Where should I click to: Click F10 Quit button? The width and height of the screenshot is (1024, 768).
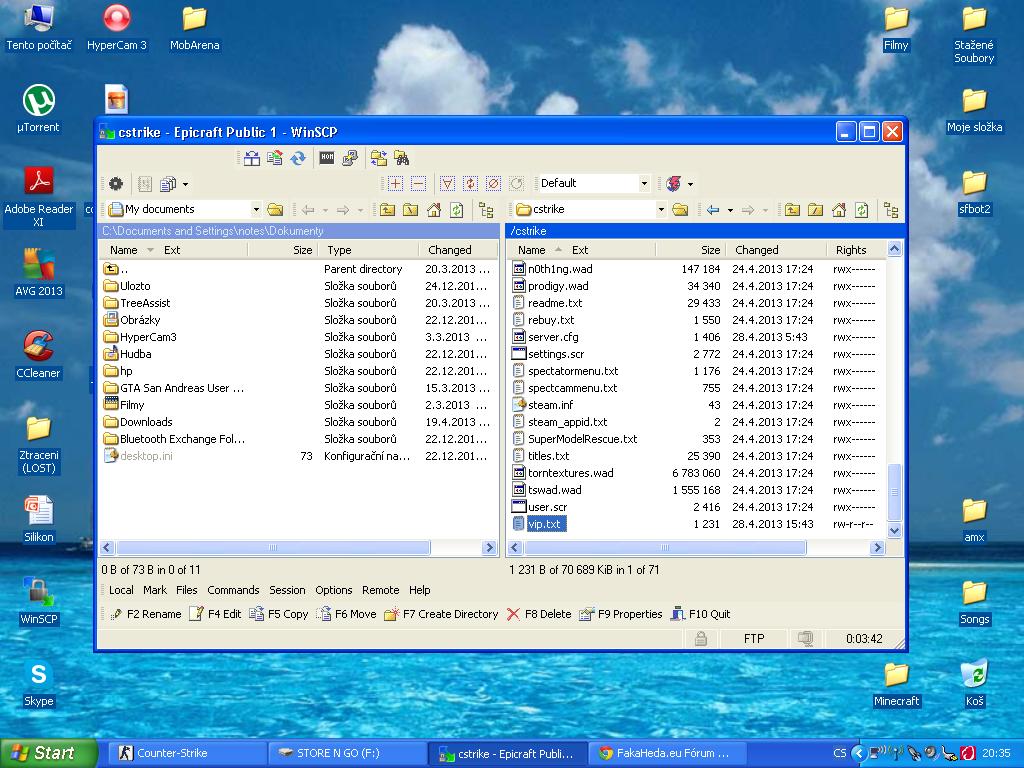click(x=701, y=614)
